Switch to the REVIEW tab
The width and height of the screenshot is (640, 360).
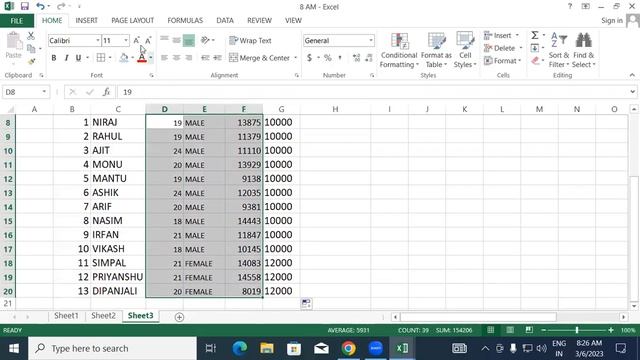pos(259,20)
